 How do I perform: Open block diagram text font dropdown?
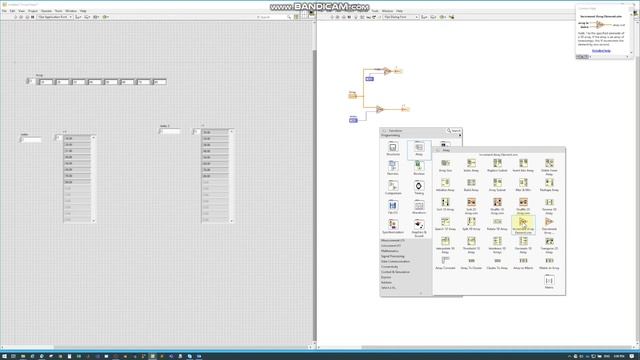click(x=401, y=17)
